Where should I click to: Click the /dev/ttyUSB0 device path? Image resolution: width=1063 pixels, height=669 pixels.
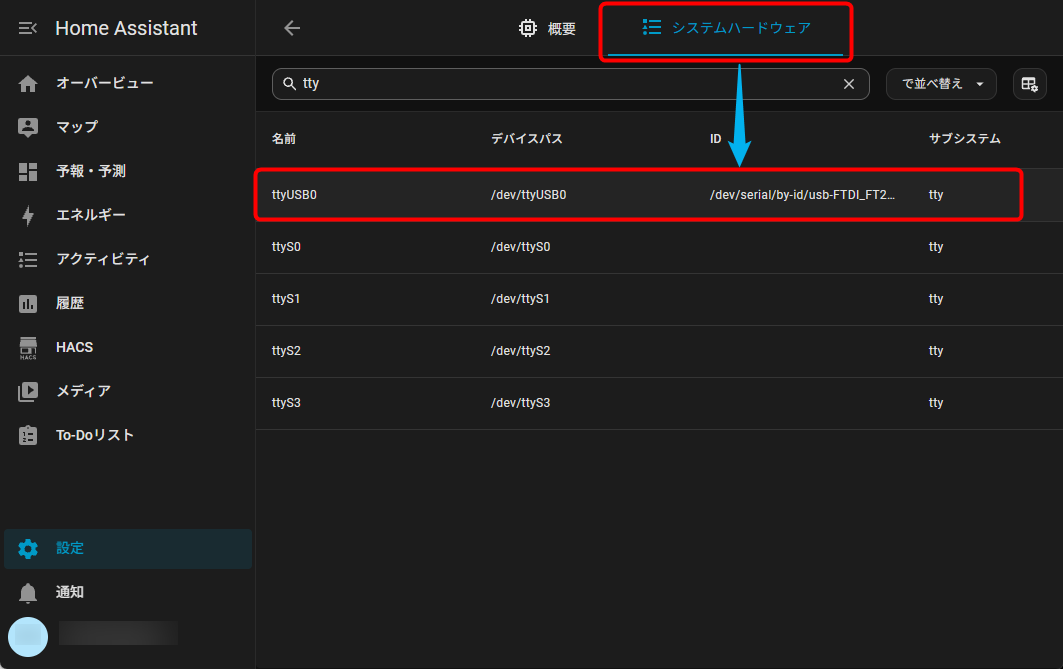pyautogui.click(x=528, y=195)
